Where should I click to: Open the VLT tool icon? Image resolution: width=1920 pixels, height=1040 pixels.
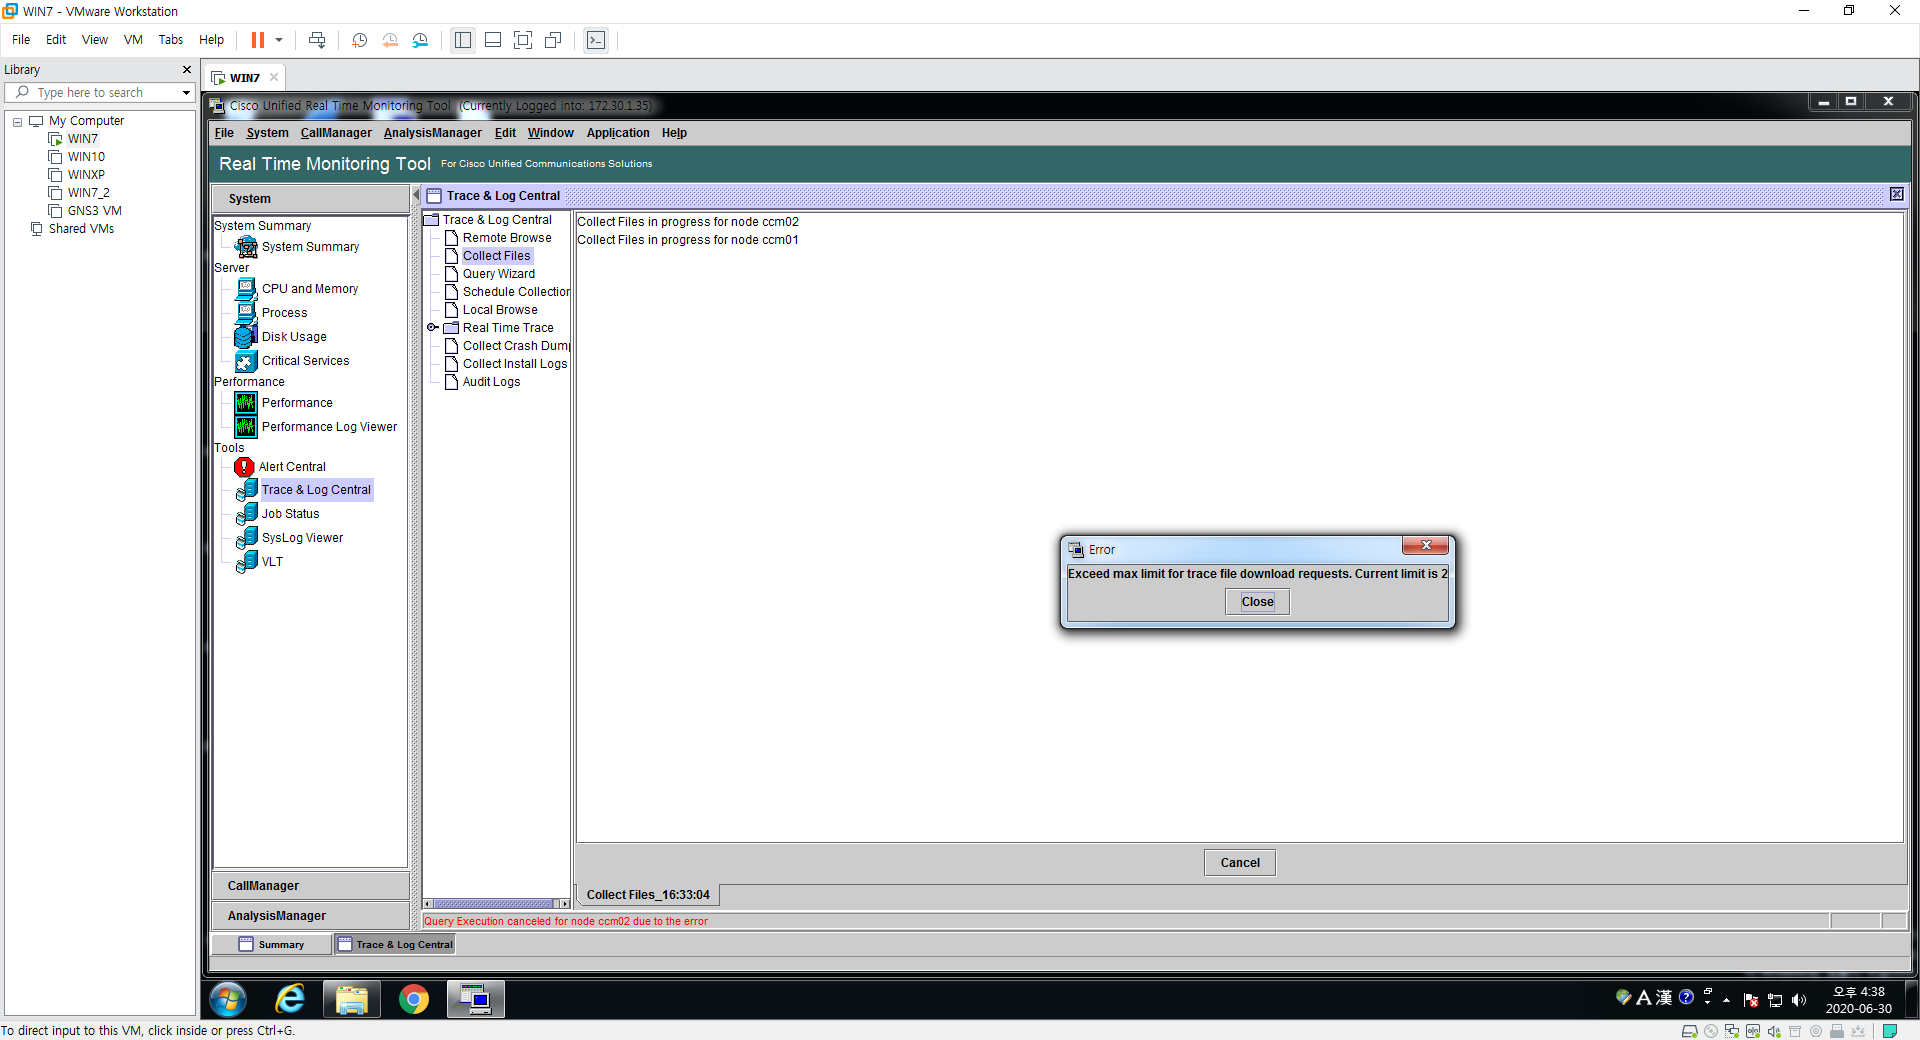[246, 562]
